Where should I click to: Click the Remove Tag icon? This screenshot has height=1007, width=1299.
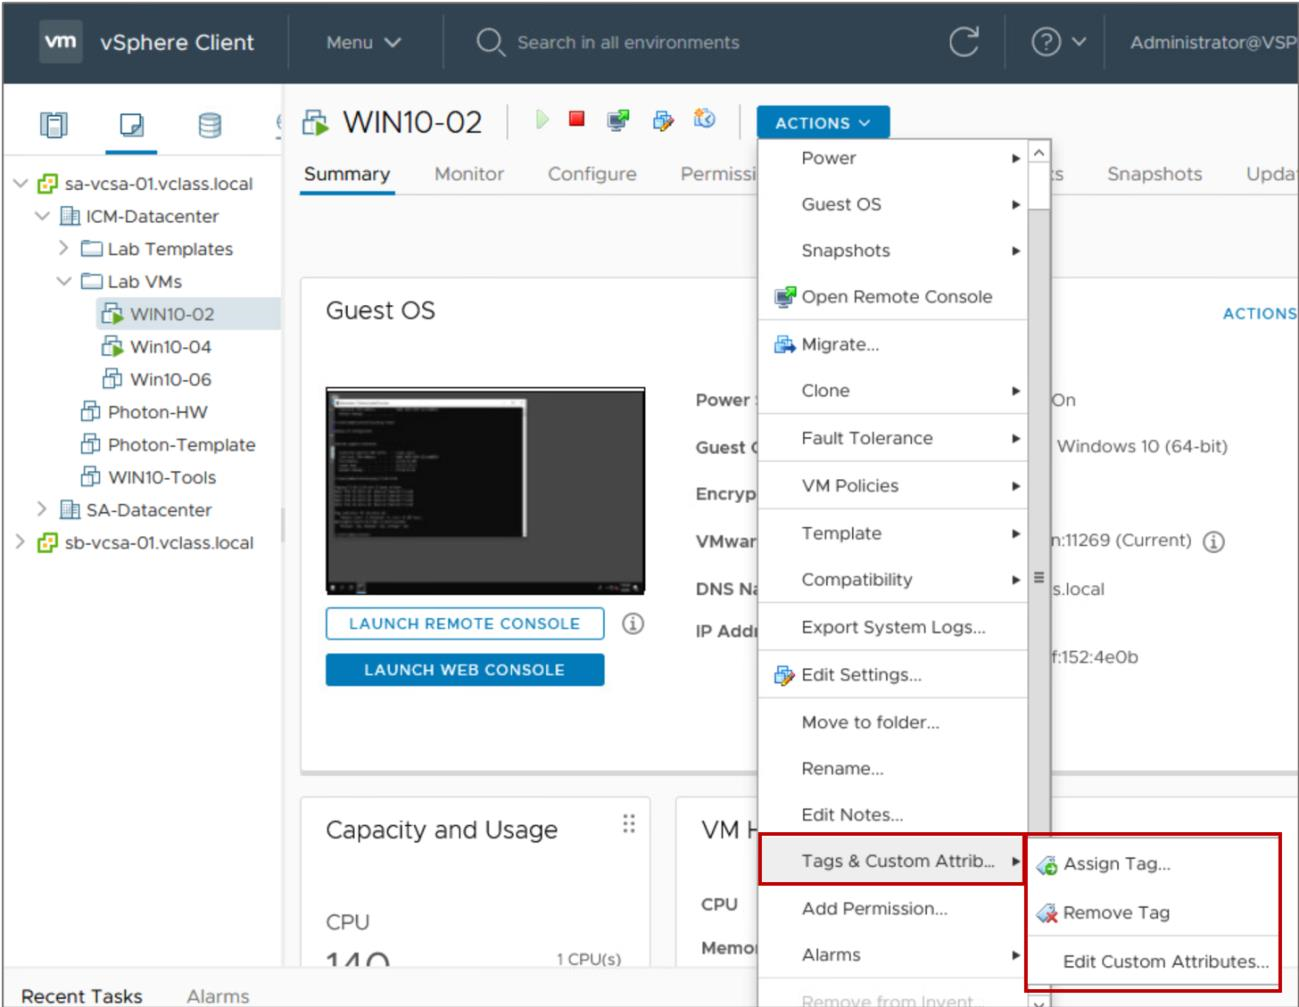coord(1047,913)
